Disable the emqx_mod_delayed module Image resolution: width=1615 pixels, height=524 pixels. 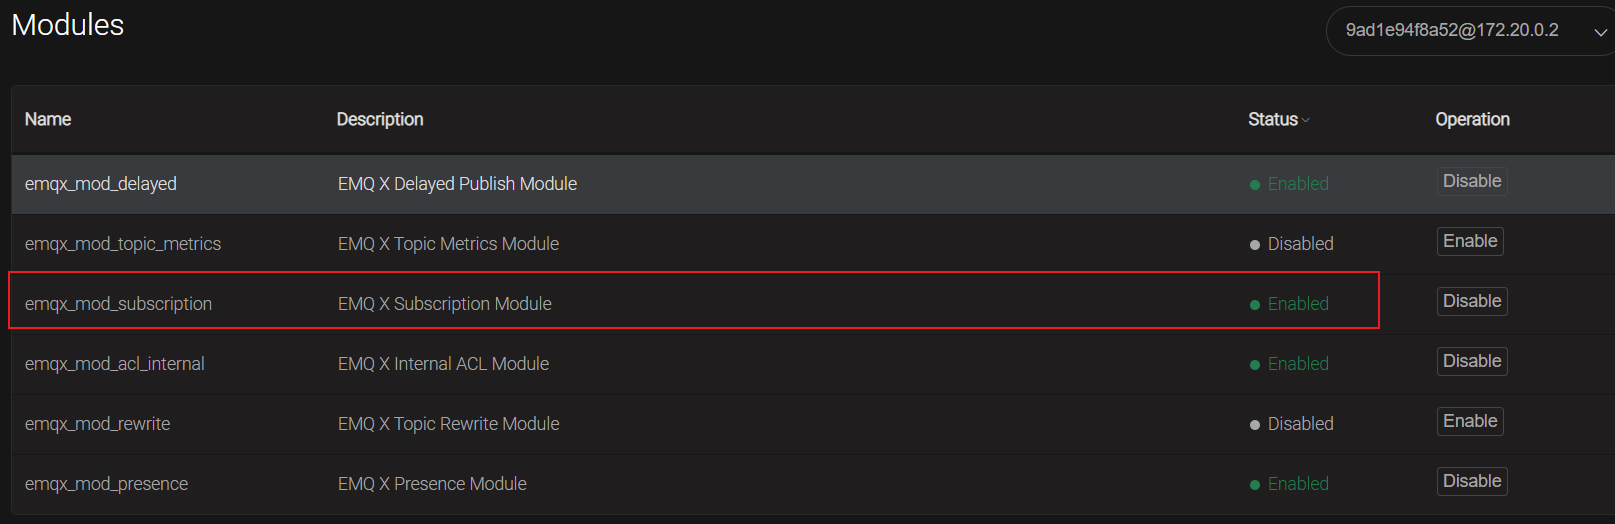click(x=1472, y=181)
